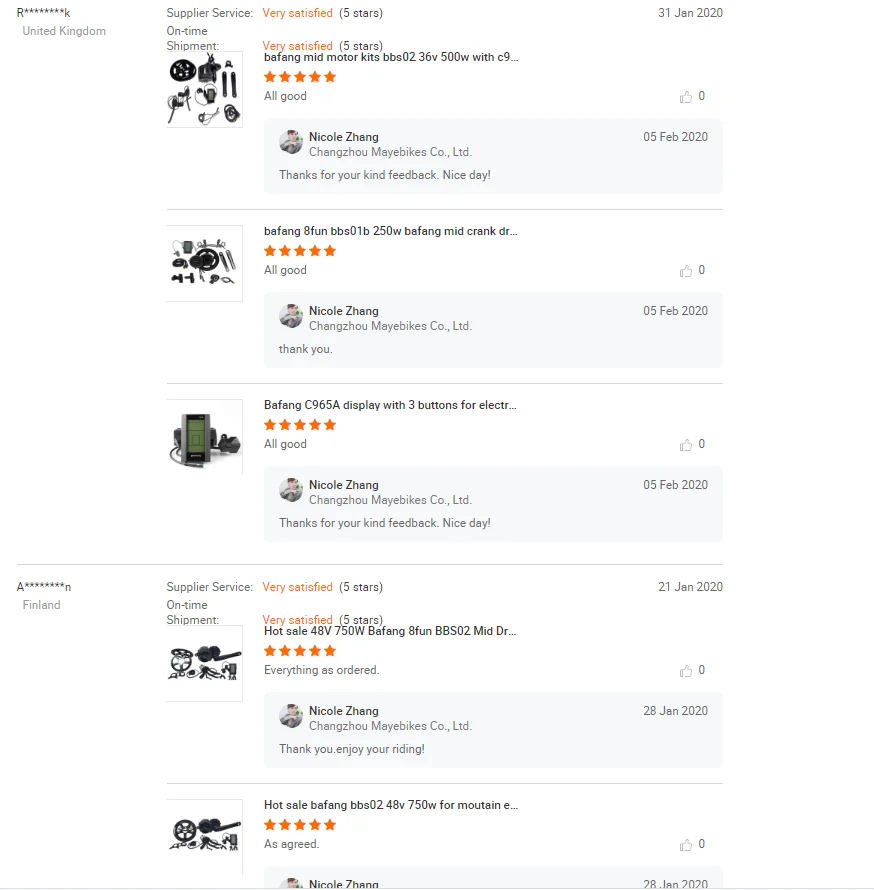Click Nicole Zhang's avatar on 'thank you.' reply
Image resolution: width=874 pixels, height=890 pixels.
(x=291, y=316)
